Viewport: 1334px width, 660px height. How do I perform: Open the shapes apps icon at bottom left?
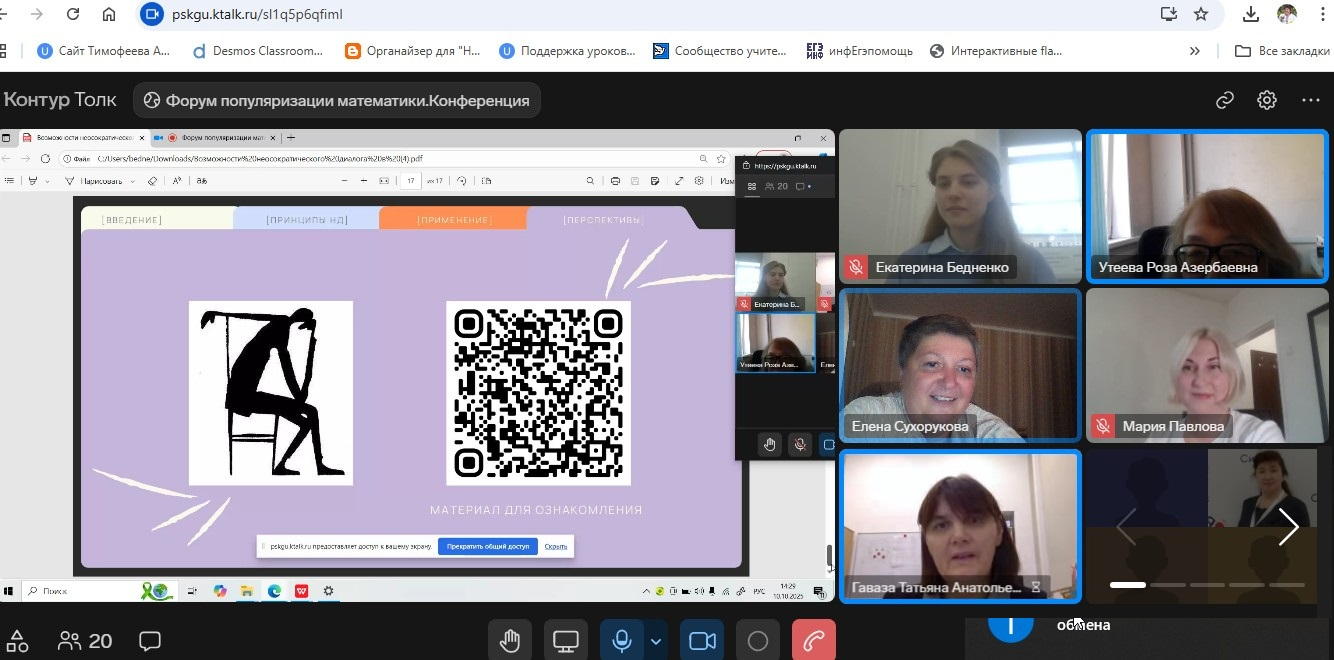tap(18, 641)
